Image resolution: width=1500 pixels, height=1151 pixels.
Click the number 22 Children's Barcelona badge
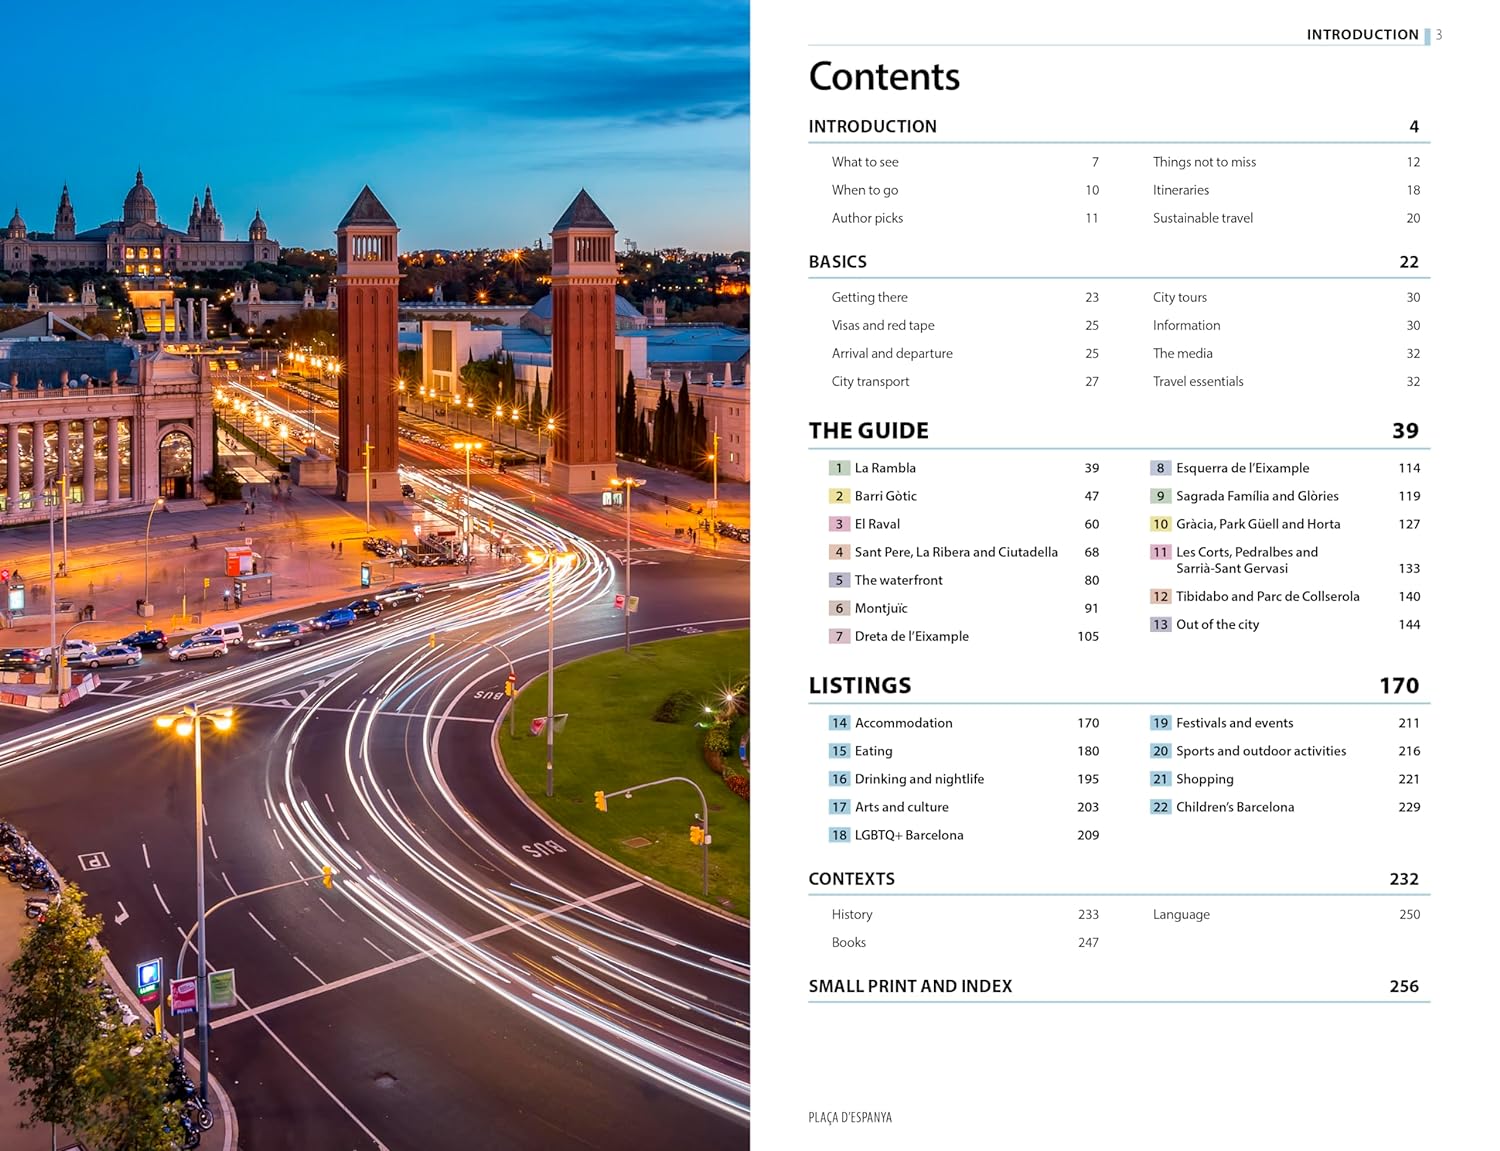(x=1160, y=807)
